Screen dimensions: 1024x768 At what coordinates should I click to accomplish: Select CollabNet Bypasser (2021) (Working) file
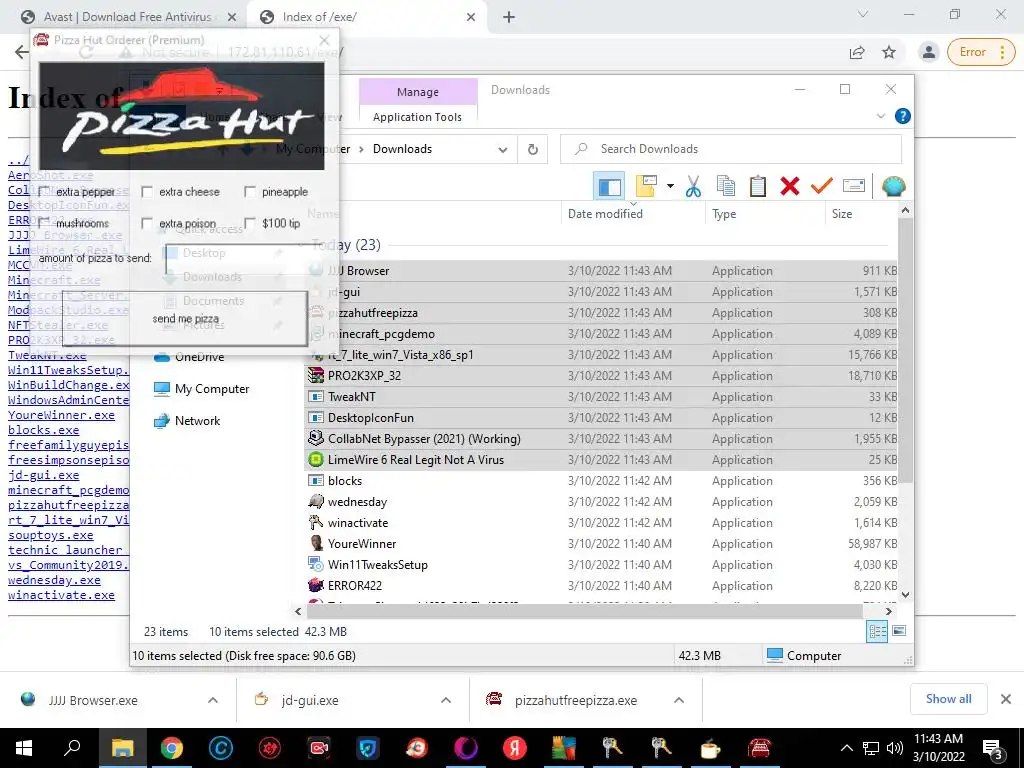pyautogui.click(x=601, y=438)
